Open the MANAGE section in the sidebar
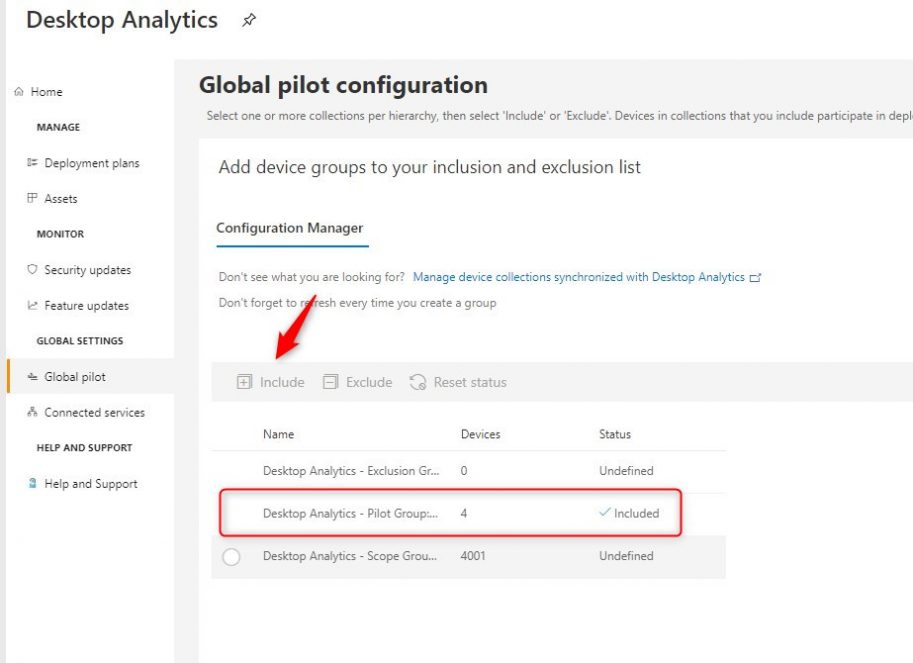 58,127
